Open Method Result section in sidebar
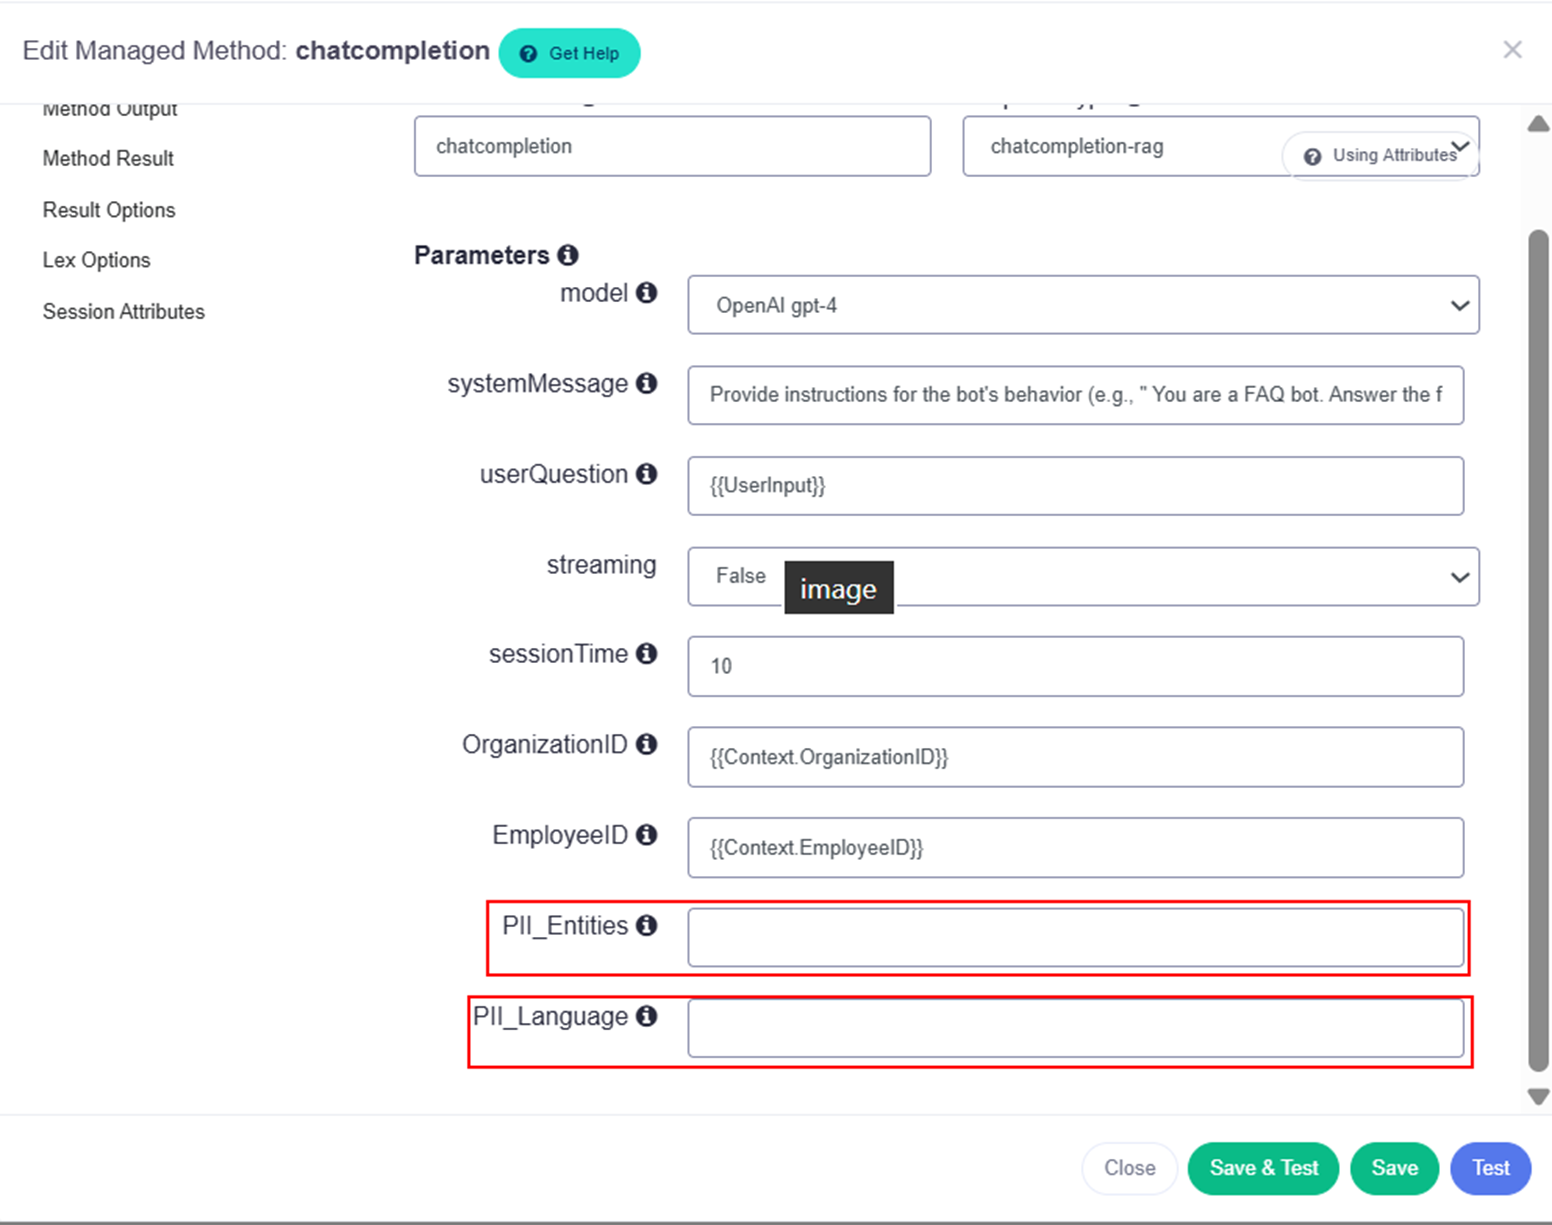The image size is (1552, 1225). [108, 158]
